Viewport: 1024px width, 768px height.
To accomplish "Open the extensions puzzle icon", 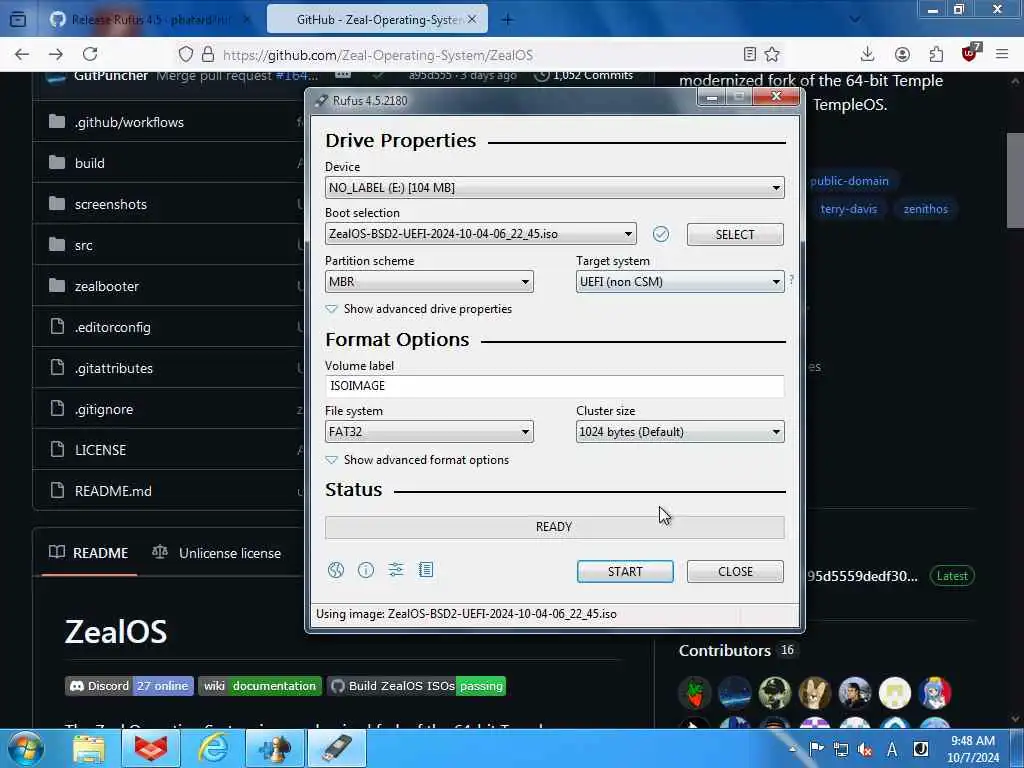I will click(x=936, y=54).
